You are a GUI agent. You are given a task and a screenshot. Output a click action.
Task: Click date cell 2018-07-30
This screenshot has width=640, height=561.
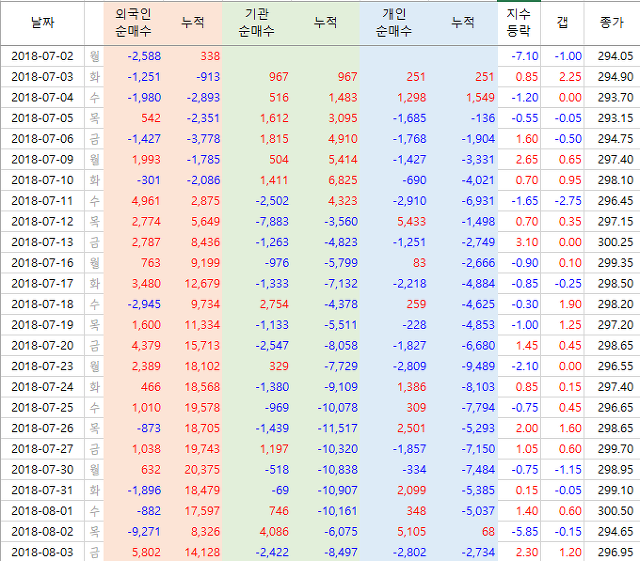42,470
